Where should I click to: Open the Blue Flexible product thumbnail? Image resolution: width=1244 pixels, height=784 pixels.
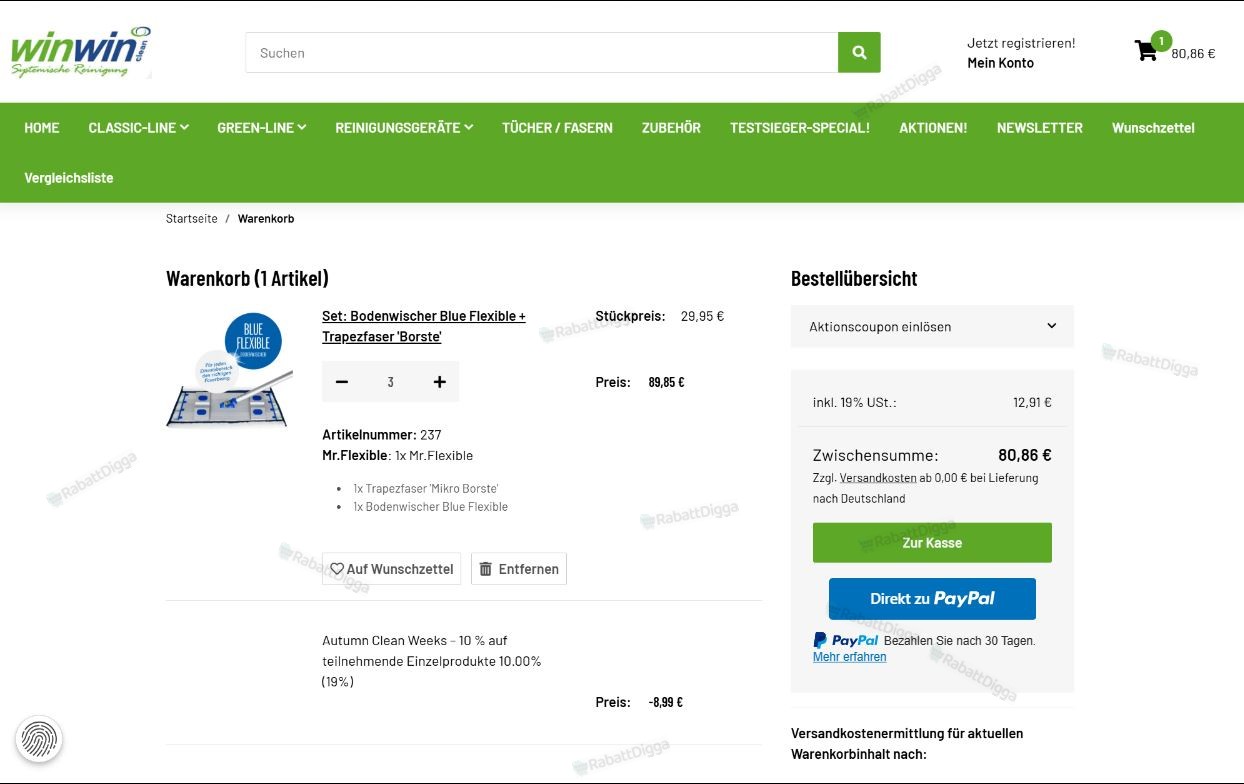230,370
